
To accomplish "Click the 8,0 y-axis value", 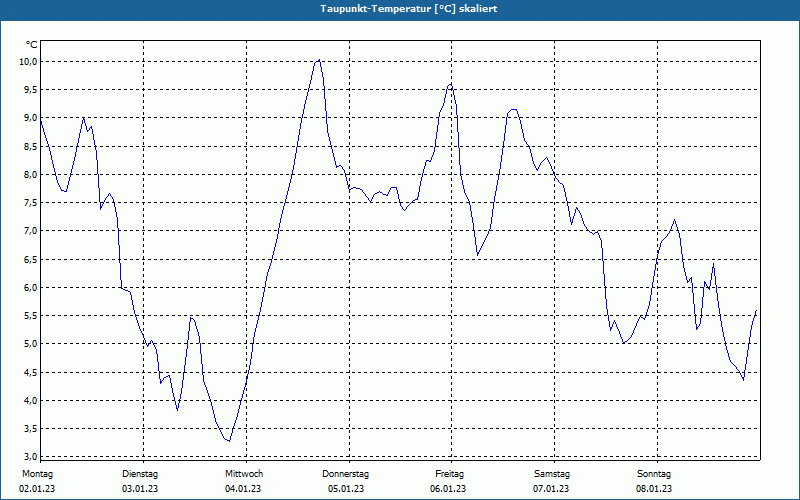I will tap(31, 174).
